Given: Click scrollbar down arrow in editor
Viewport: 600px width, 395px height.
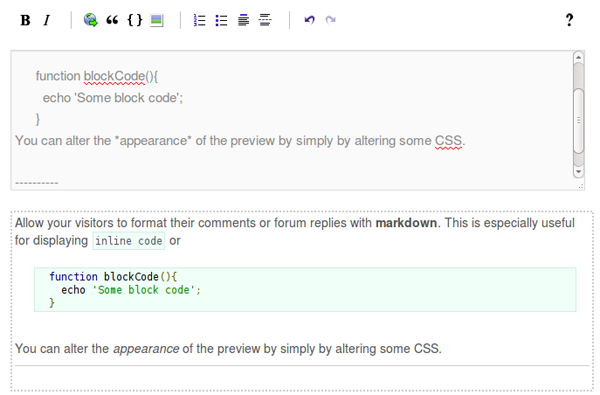Looking at the screenshot, I should tap(579, 171).
